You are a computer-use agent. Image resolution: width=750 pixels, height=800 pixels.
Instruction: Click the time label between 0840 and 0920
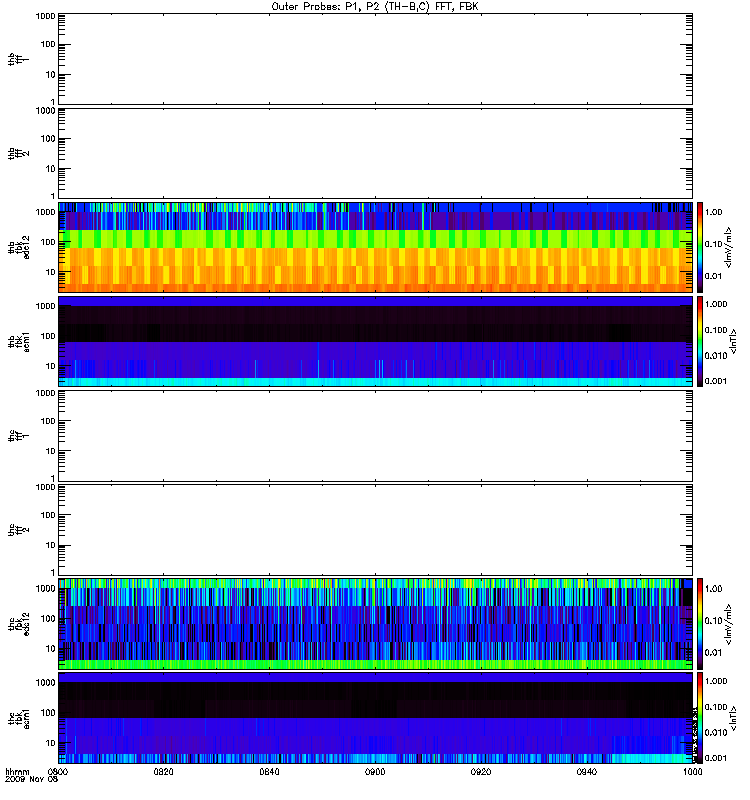point(375,772)
